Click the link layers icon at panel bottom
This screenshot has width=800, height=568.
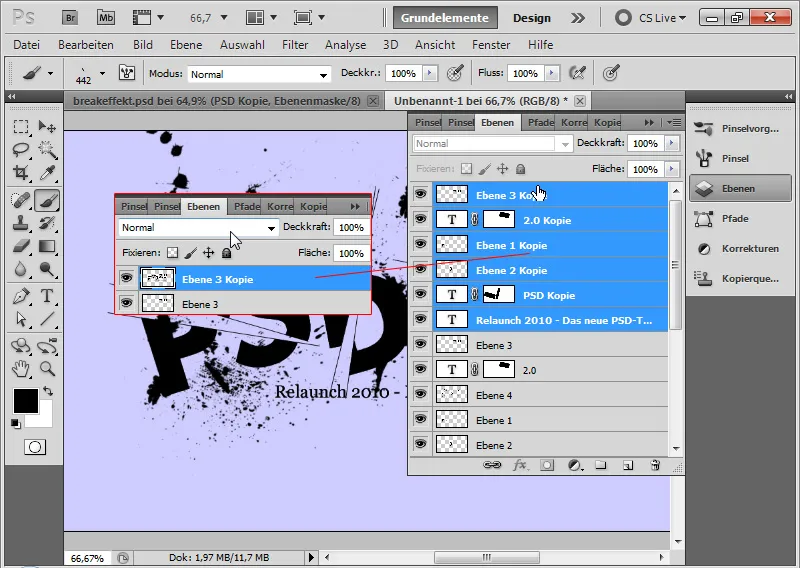point(492,465)
